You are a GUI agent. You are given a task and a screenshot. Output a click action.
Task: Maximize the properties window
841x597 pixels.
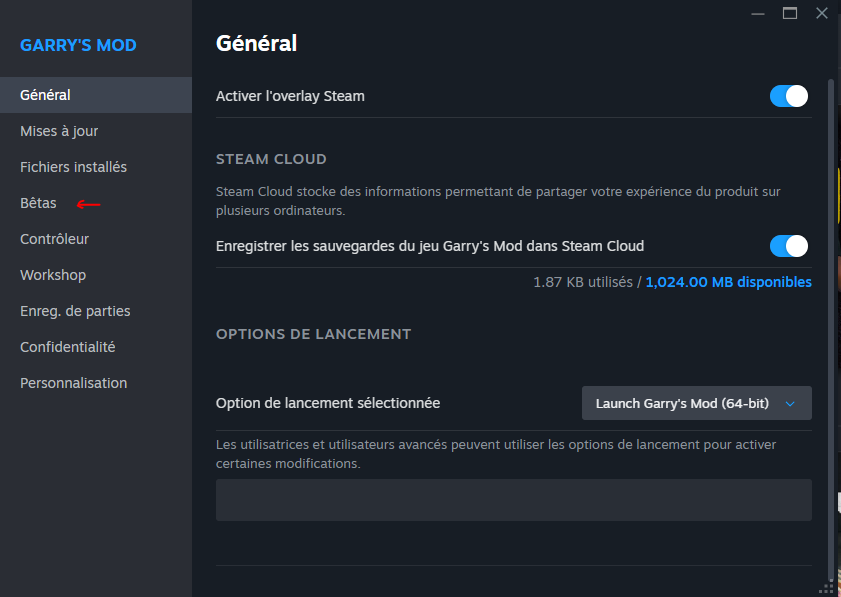[790, 13]
